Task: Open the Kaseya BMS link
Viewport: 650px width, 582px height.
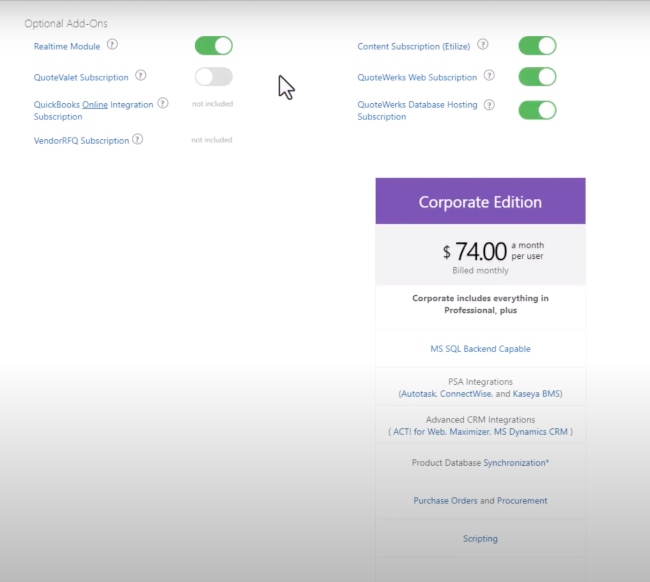Action: click(536, 393)
